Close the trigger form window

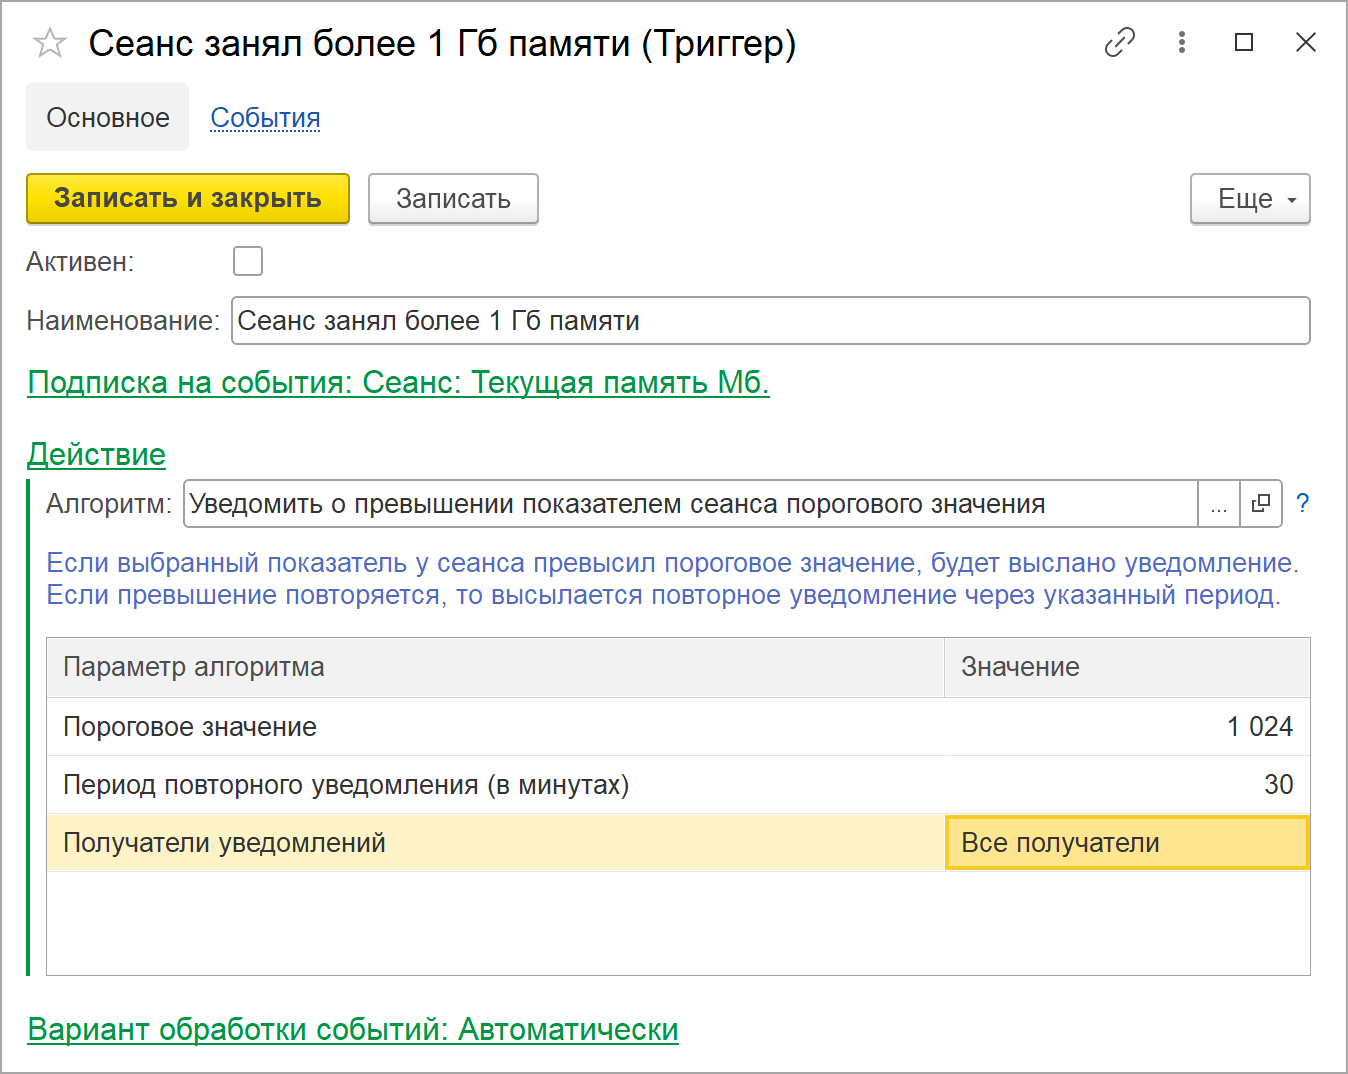pyautogui.click(x=1305, y=42)
